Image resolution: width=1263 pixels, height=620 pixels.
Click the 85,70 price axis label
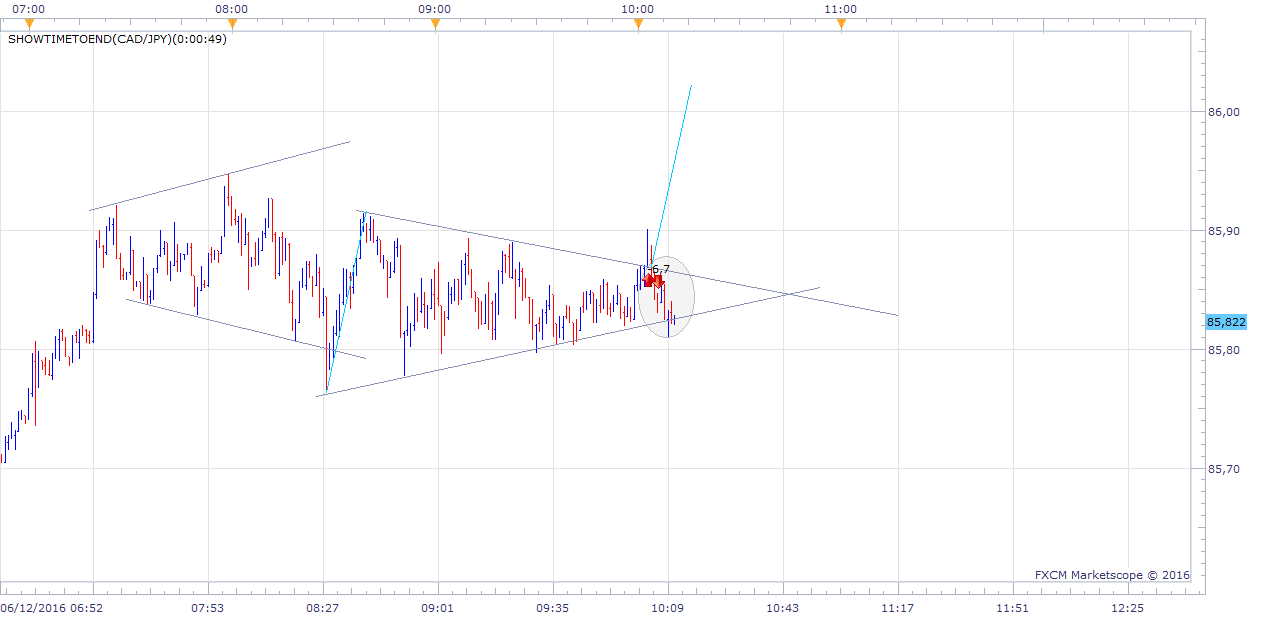coord(1225,469)
